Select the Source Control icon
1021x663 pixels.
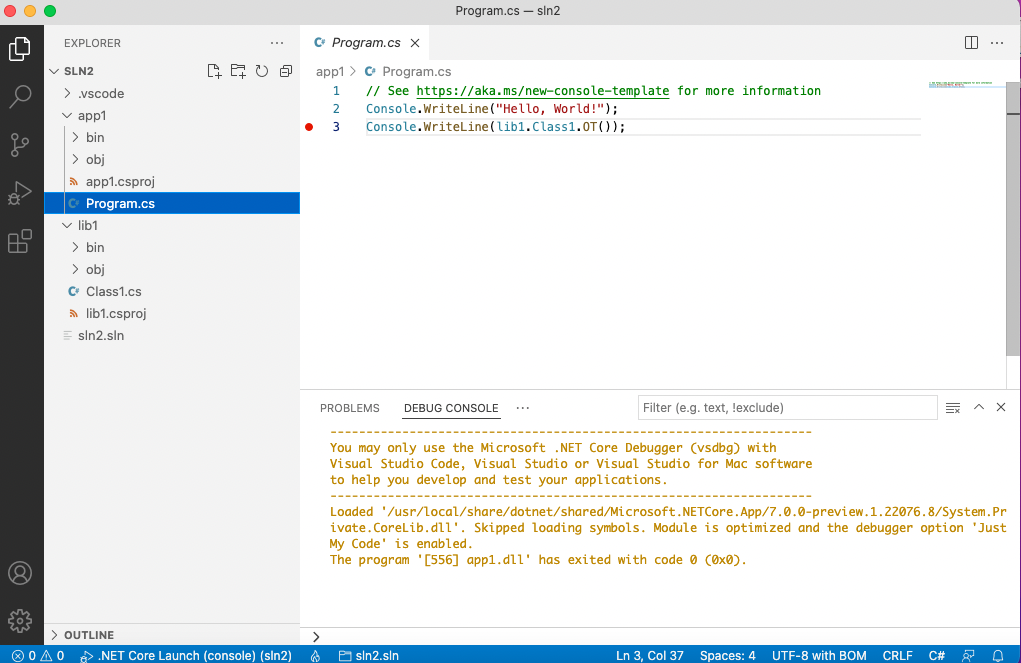tap(20, 144)
